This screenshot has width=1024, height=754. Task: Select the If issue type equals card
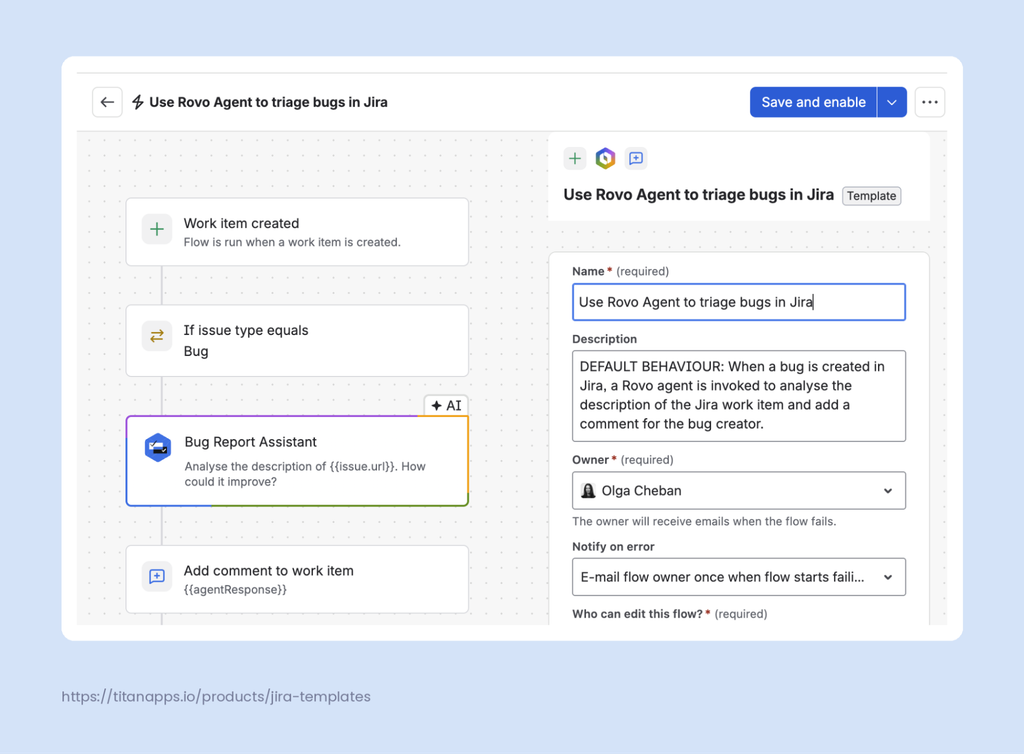[297, 340]
